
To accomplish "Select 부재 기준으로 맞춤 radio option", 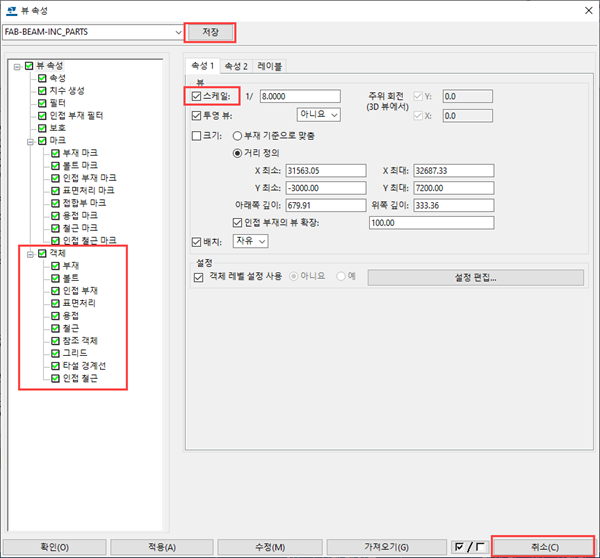I will tap(237, 134).
